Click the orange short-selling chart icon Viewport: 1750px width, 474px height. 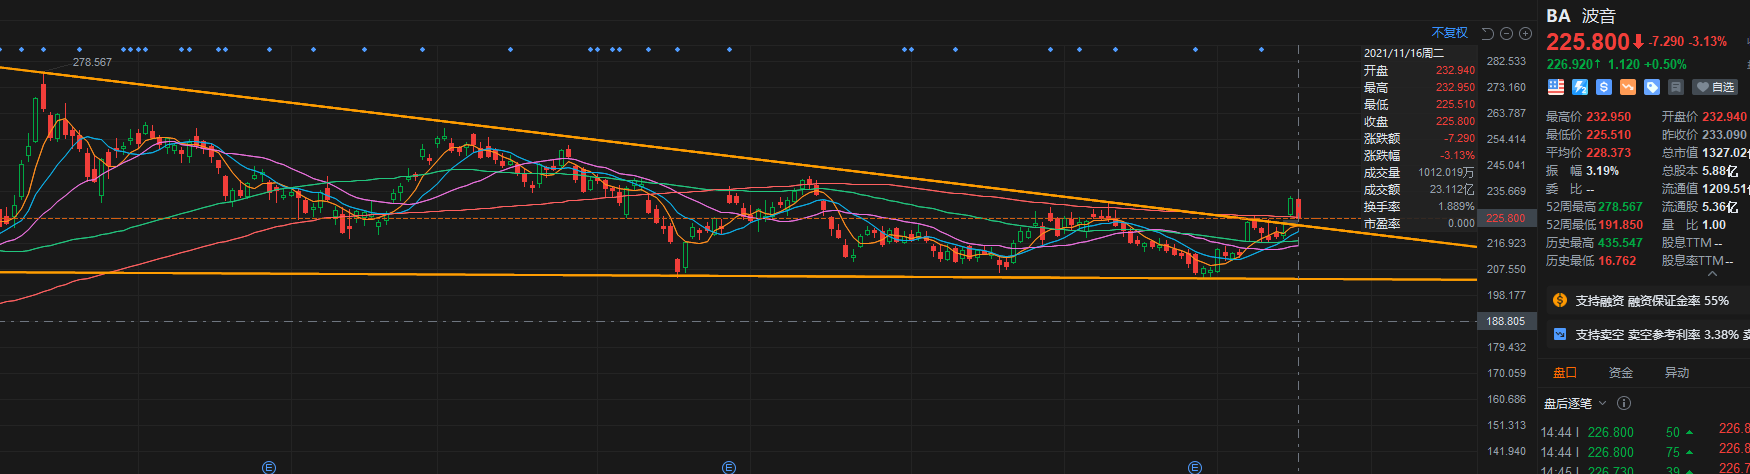click(x=1628, y=87)
